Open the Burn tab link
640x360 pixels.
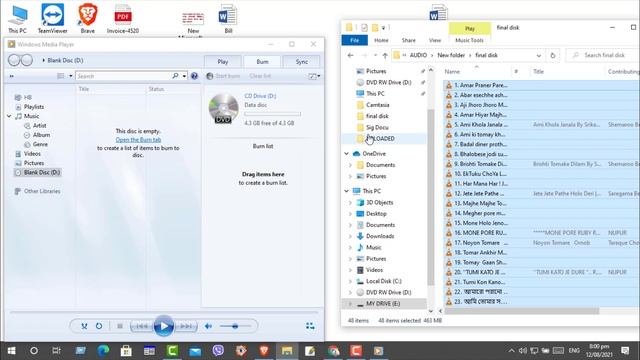coord(138,140)
